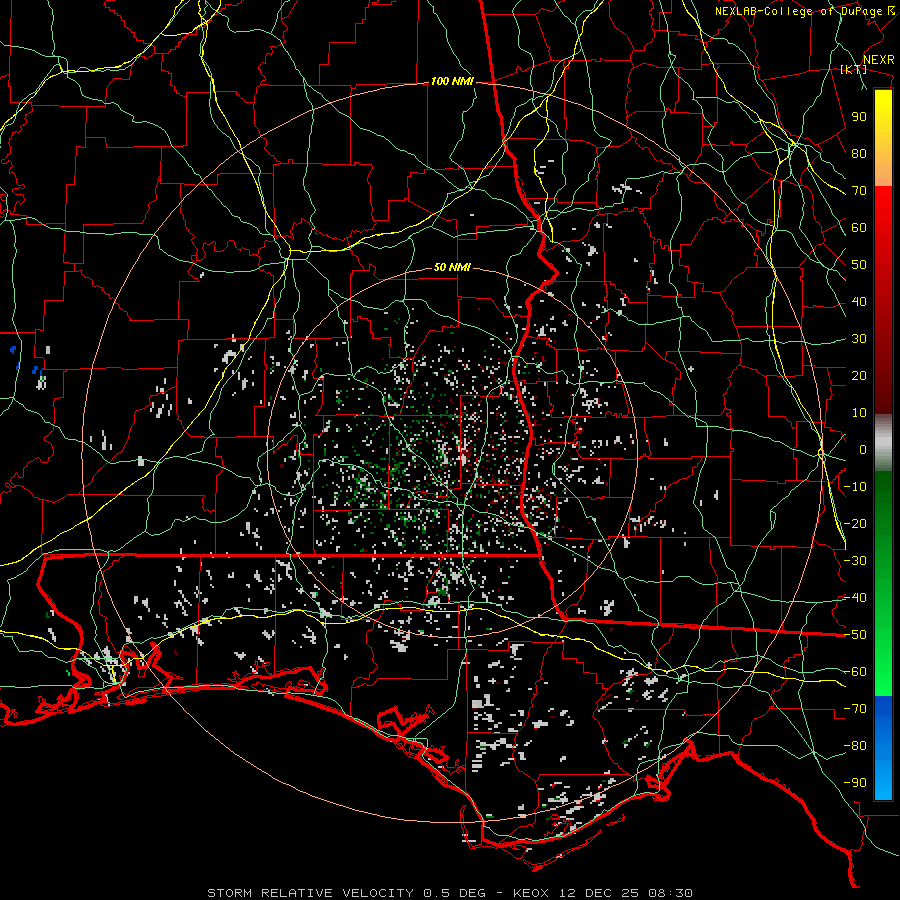Click the 70 value on the velocity scale
Image resolution: width=900 pixels, height=900 pixels.
859,191
